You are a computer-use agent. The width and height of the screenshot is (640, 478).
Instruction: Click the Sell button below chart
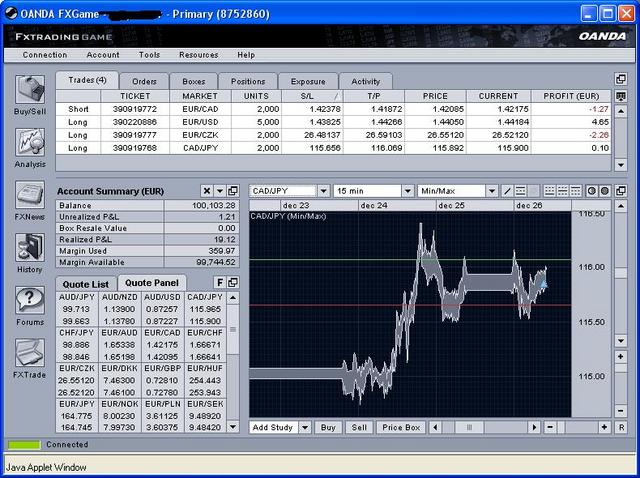point(359,427)
